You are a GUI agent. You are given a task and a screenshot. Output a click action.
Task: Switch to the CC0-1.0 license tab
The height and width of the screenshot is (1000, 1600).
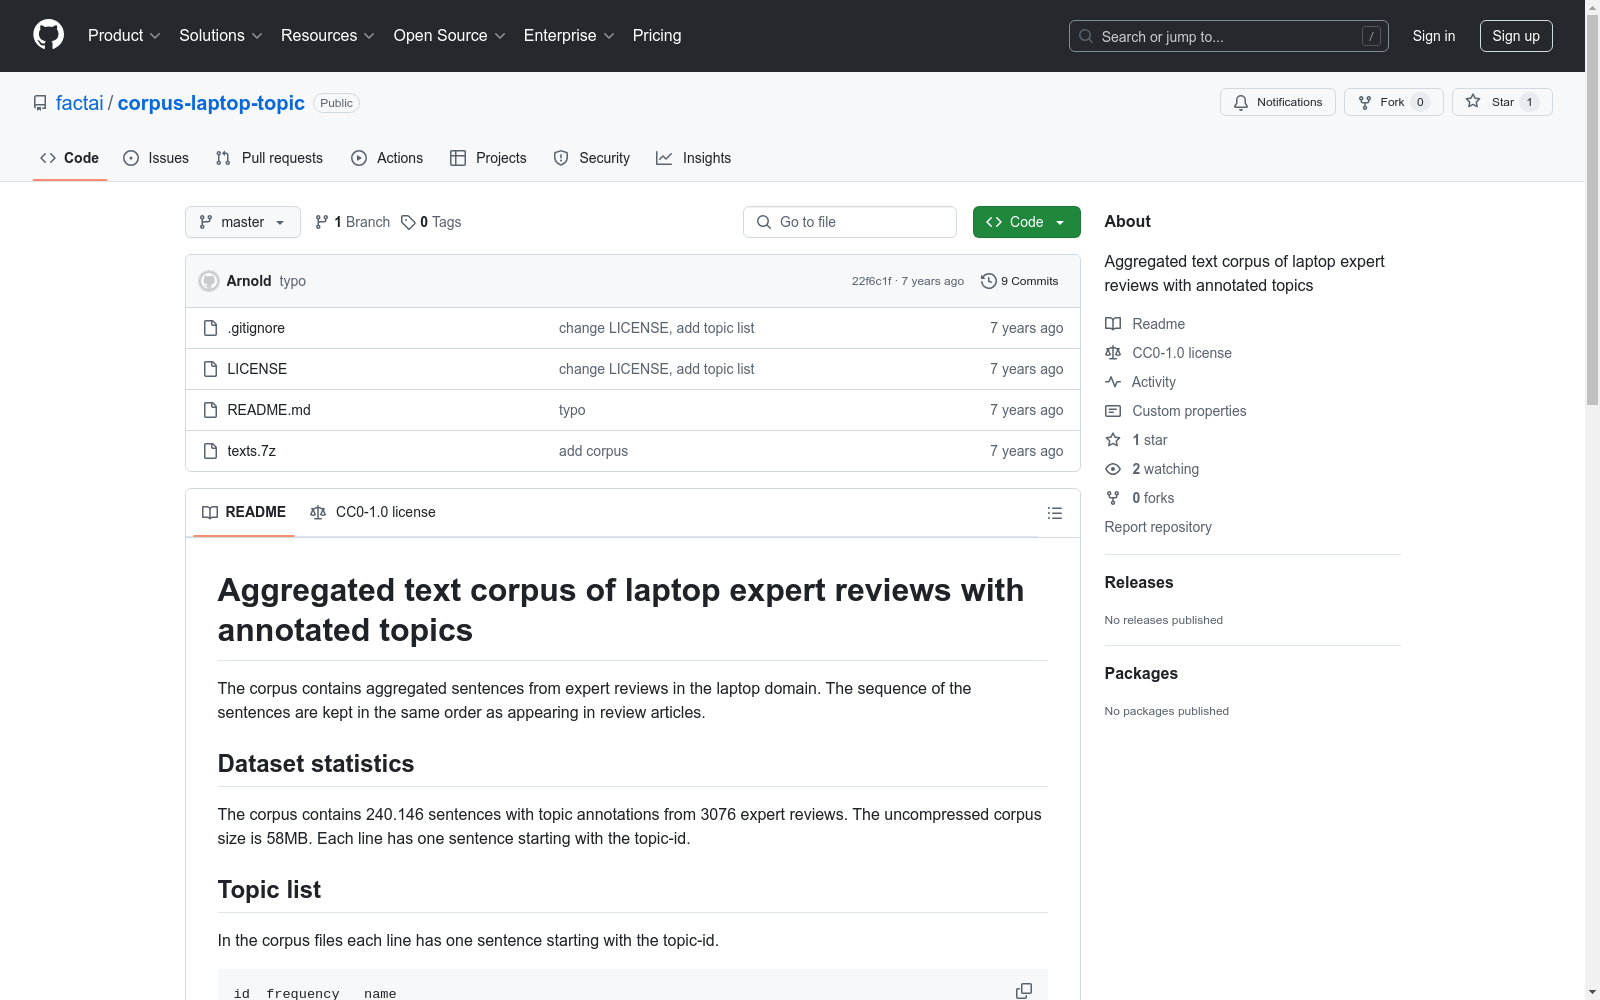pos(373,512)
